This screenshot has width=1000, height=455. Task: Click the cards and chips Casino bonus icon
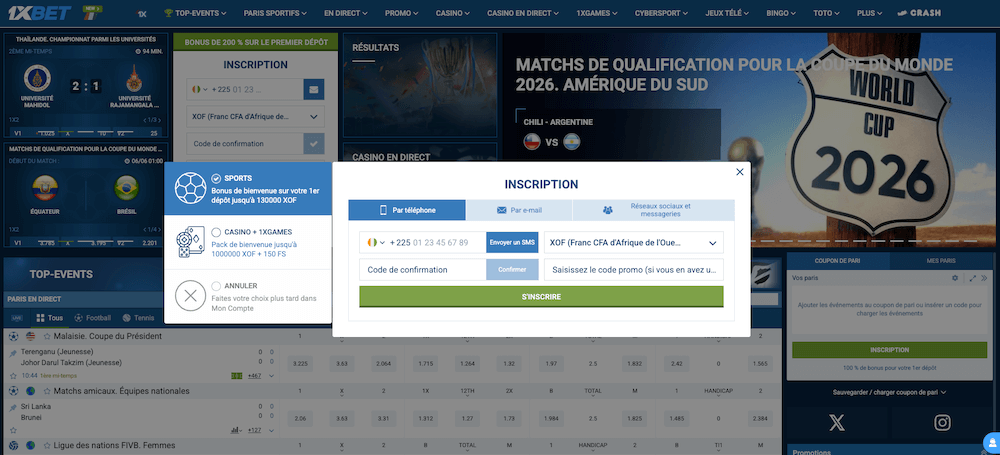190,242
